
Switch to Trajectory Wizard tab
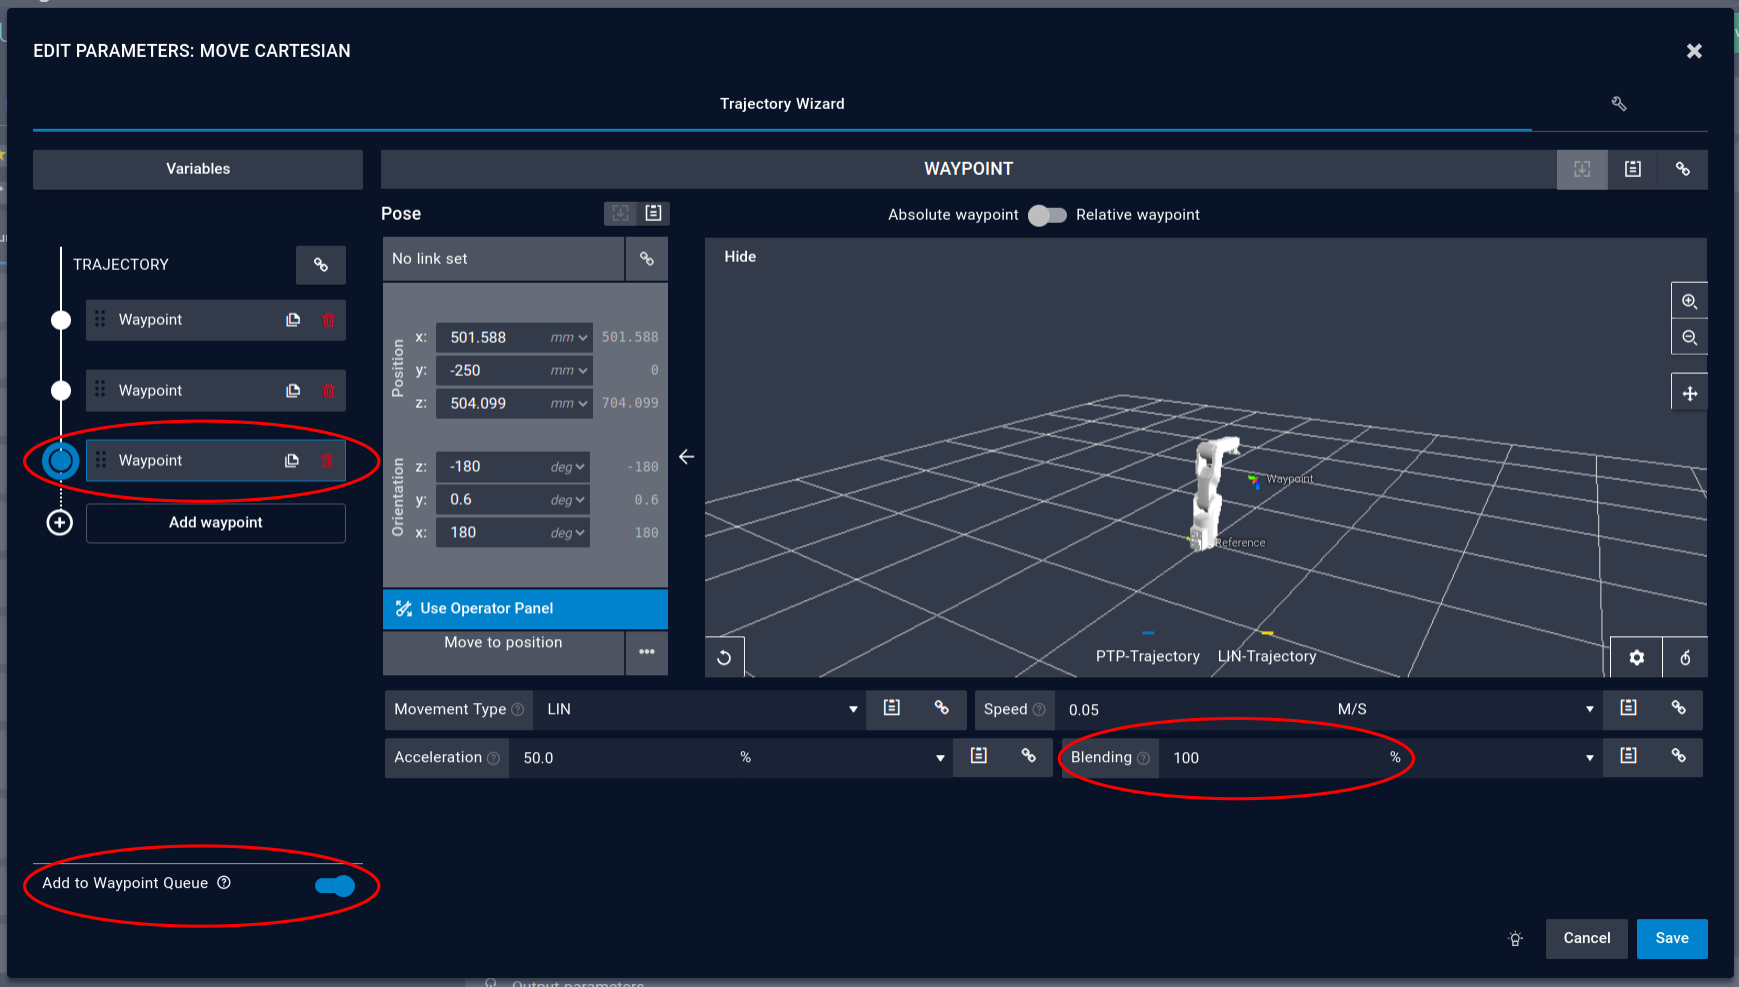tap(782, 104)
